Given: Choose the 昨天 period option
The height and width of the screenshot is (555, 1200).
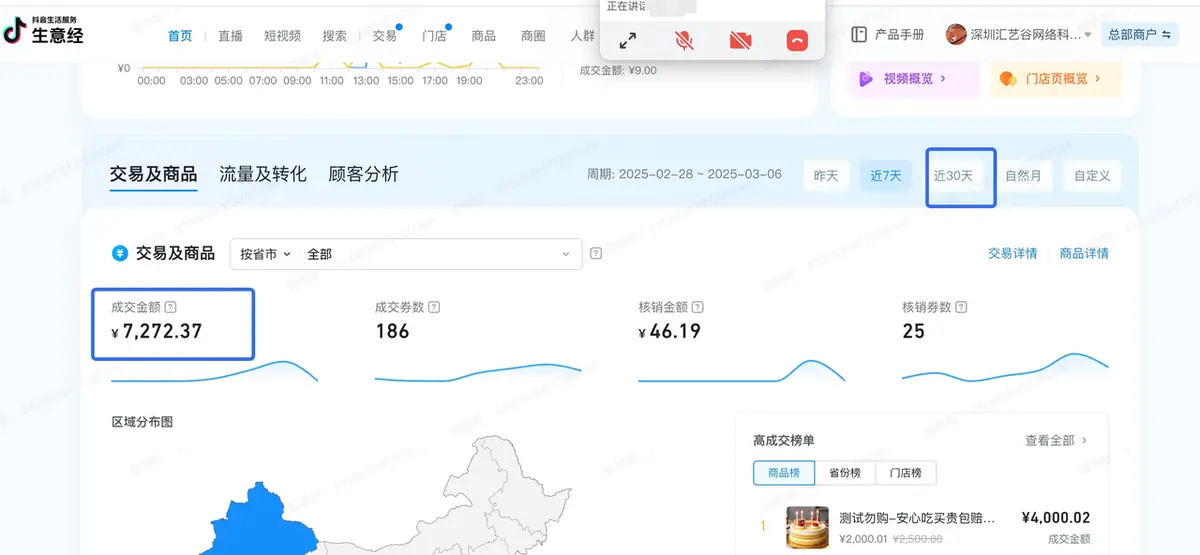Looking at the screenshot, I should pyautogui.click(x=826, y=176).
